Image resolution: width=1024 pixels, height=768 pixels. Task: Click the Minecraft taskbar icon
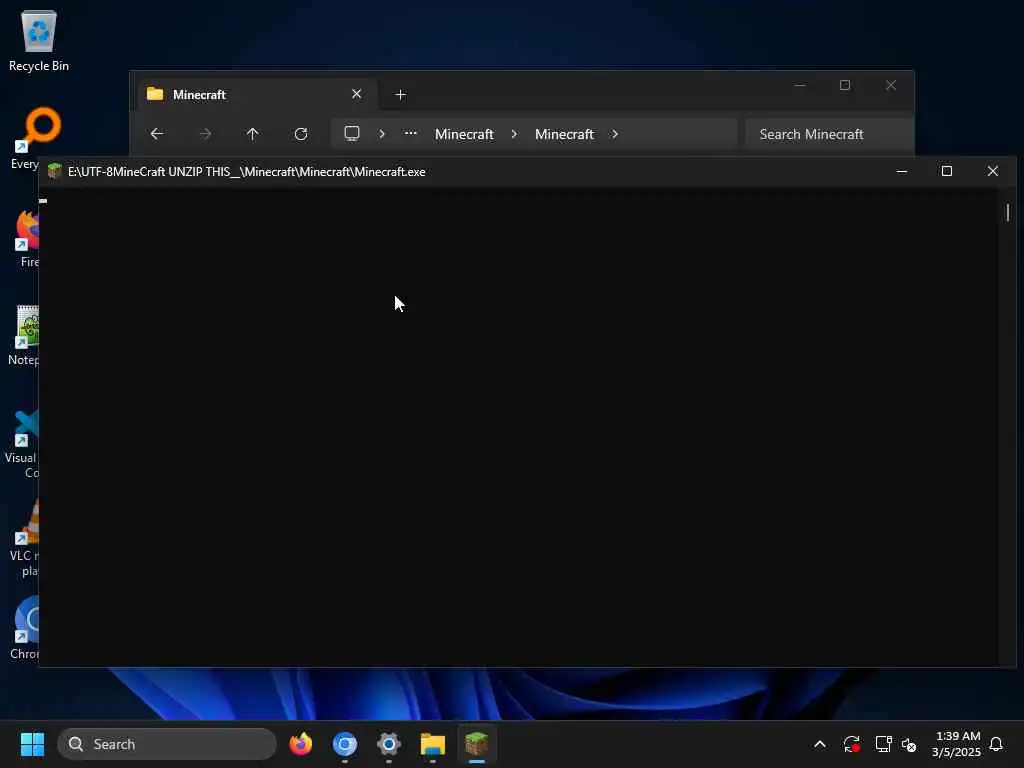(x=477, y=744)
